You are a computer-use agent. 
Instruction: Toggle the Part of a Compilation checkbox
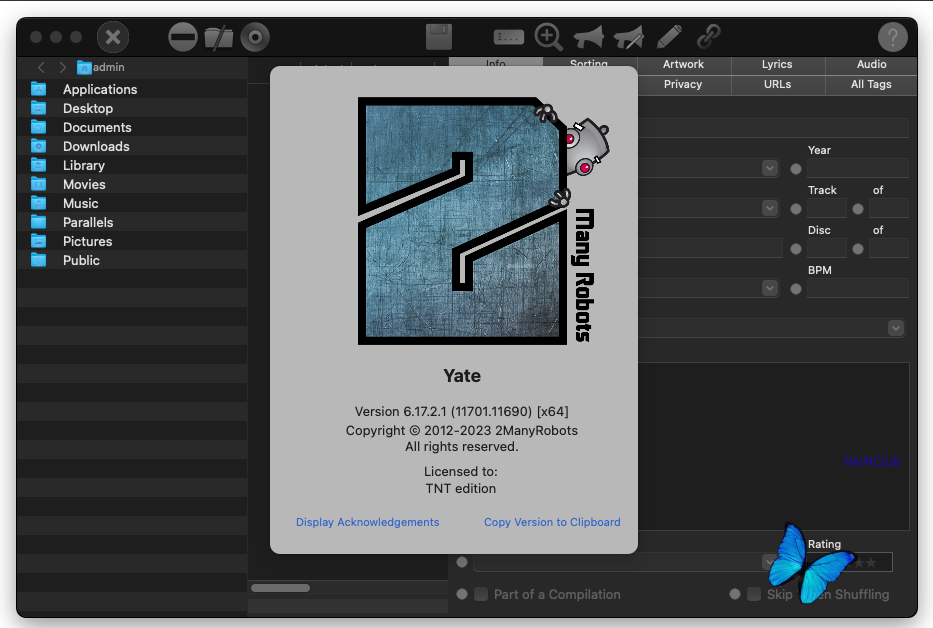click(481, 594)
